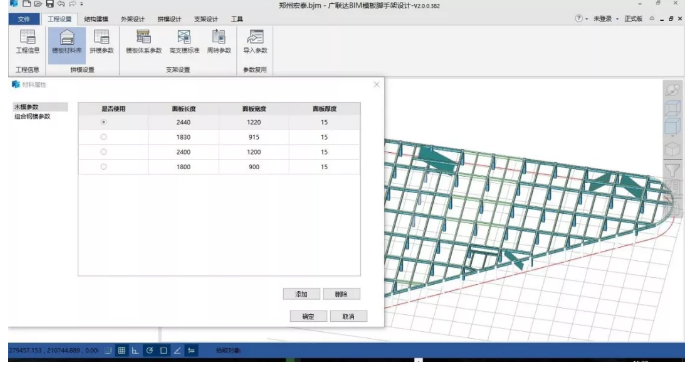
Task: Click the undo arrow icon
Action: 61,4
